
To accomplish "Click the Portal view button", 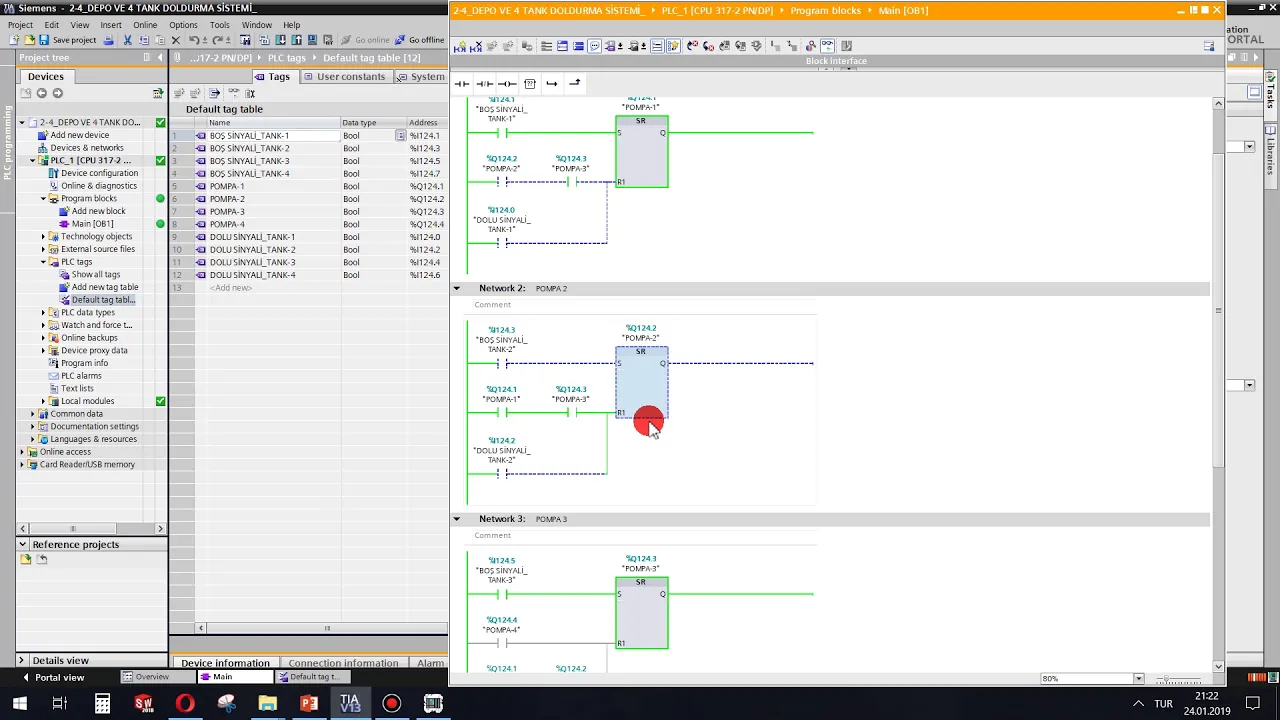I will (52, 677).
